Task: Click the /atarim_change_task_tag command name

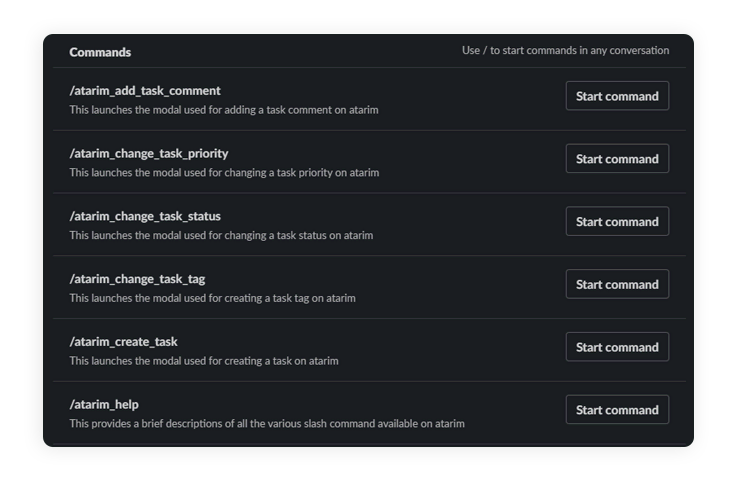Action: click(x=137, y=279)
